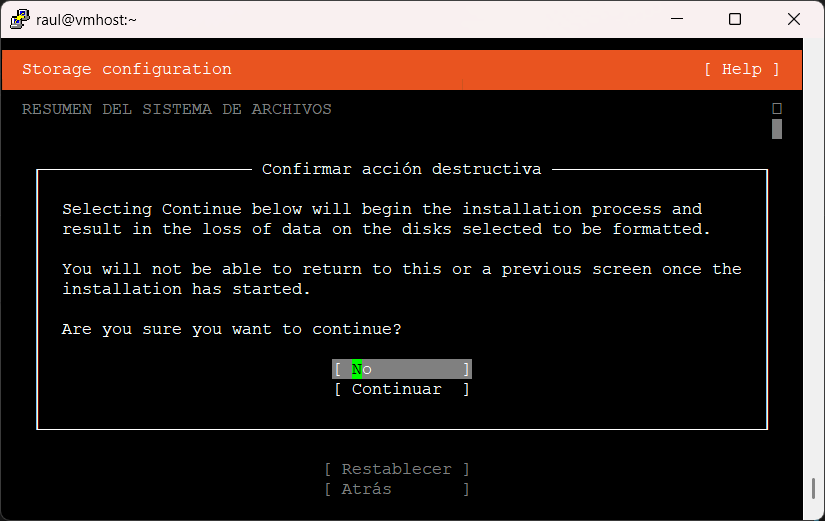
Task: Click the Storage configuration header title
Action: [127, 69]
